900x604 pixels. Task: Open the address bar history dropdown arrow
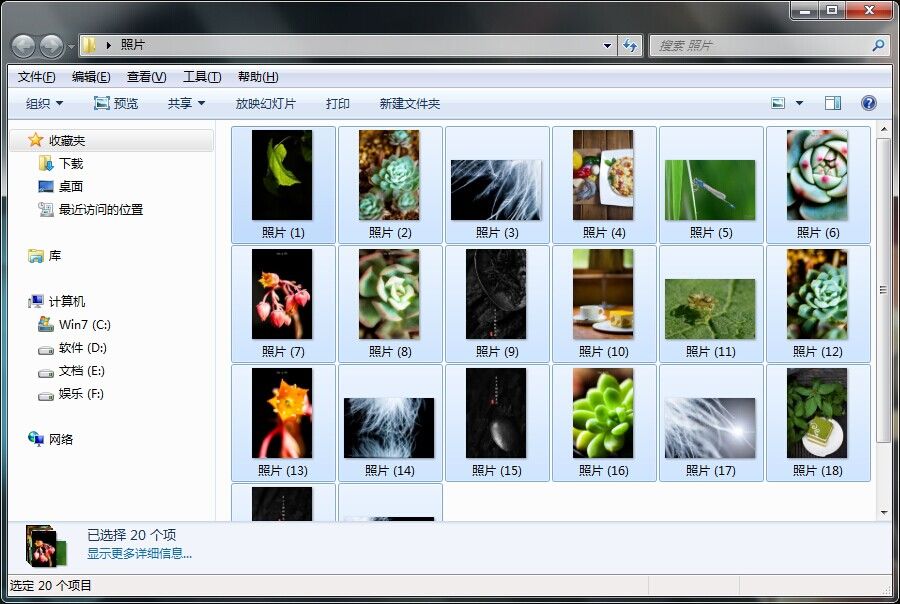click(607, 45)
